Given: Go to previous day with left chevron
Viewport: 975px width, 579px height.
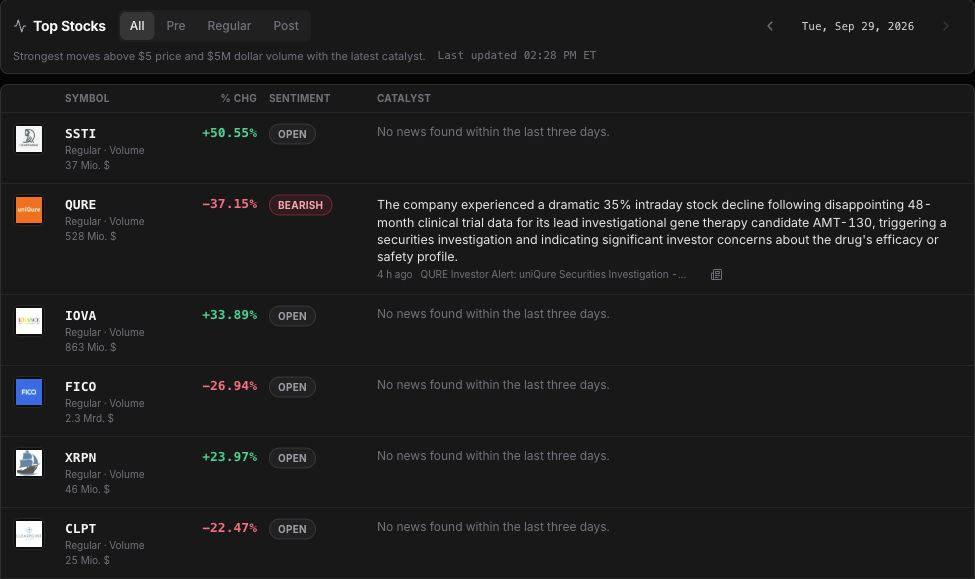Looking at the screenshot, I should tap(770, 26).
